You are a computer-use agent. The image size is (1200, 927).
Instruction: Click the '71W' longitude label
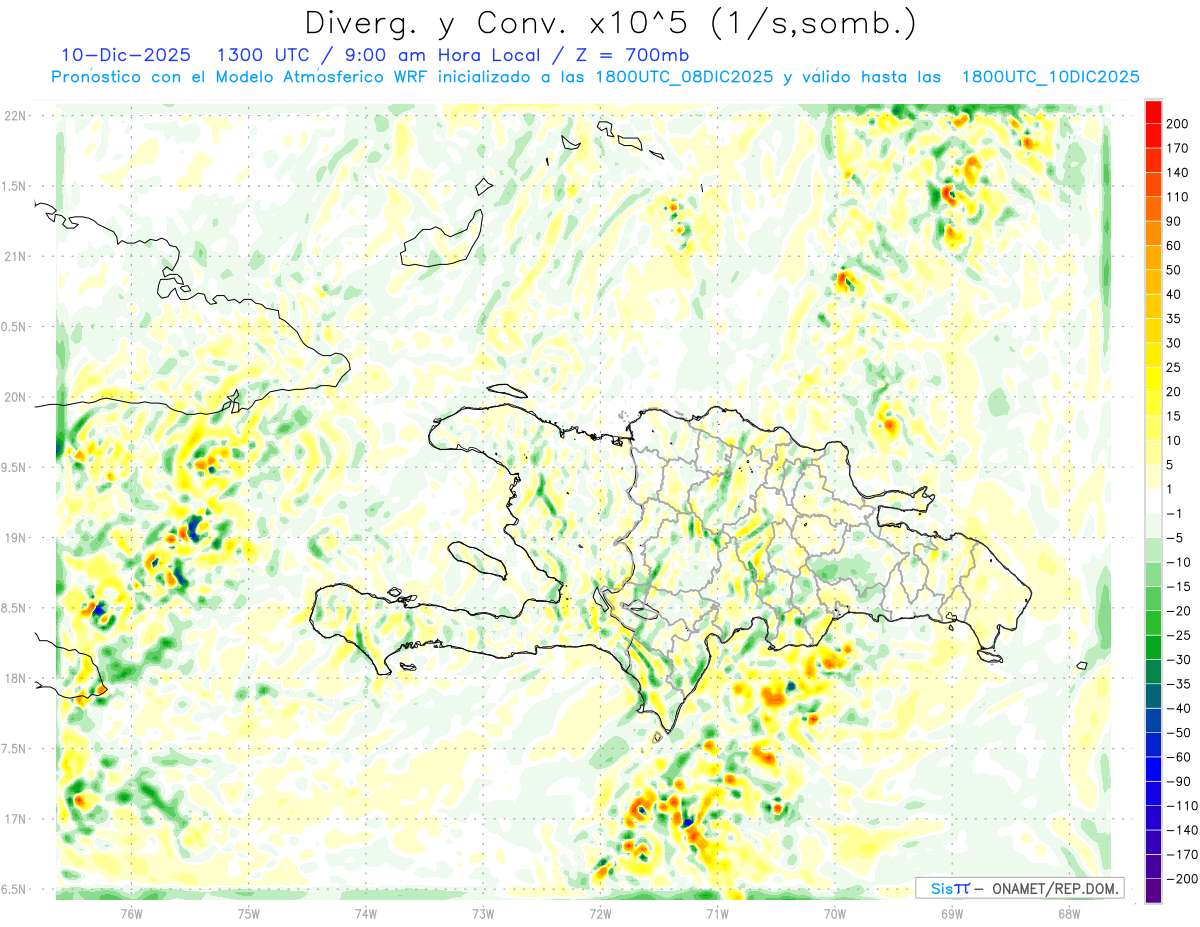(717, 912)
